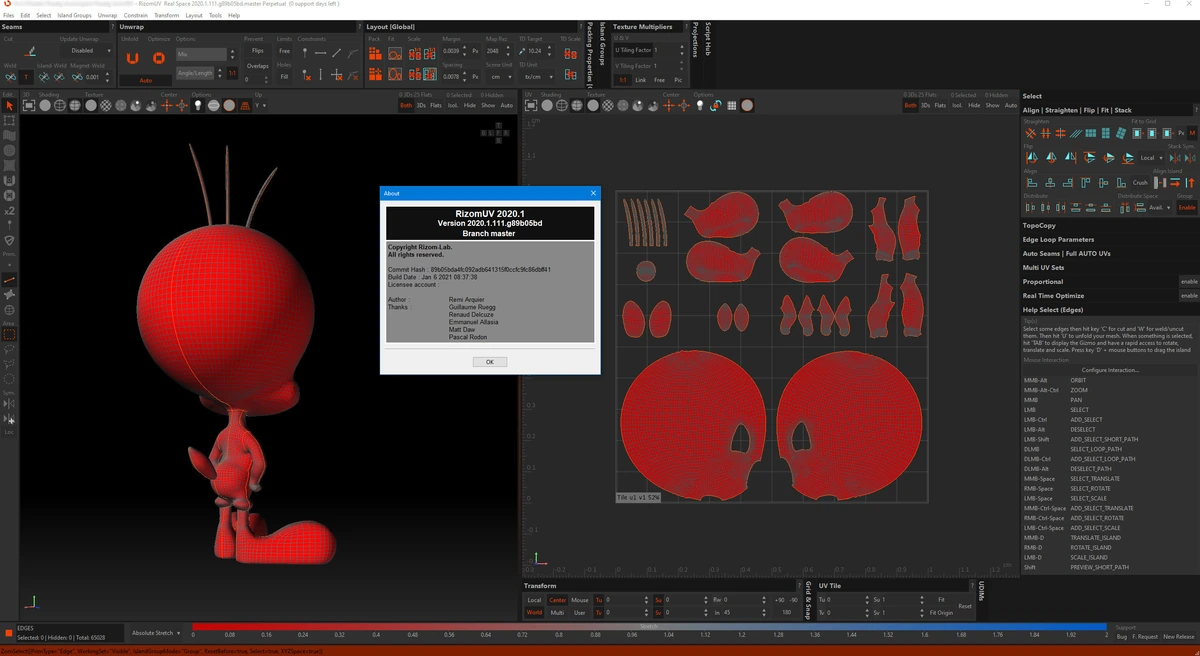The image size is (1200, 656).
Task: Click the horizontal constraint icon
Action: point(320,52)
